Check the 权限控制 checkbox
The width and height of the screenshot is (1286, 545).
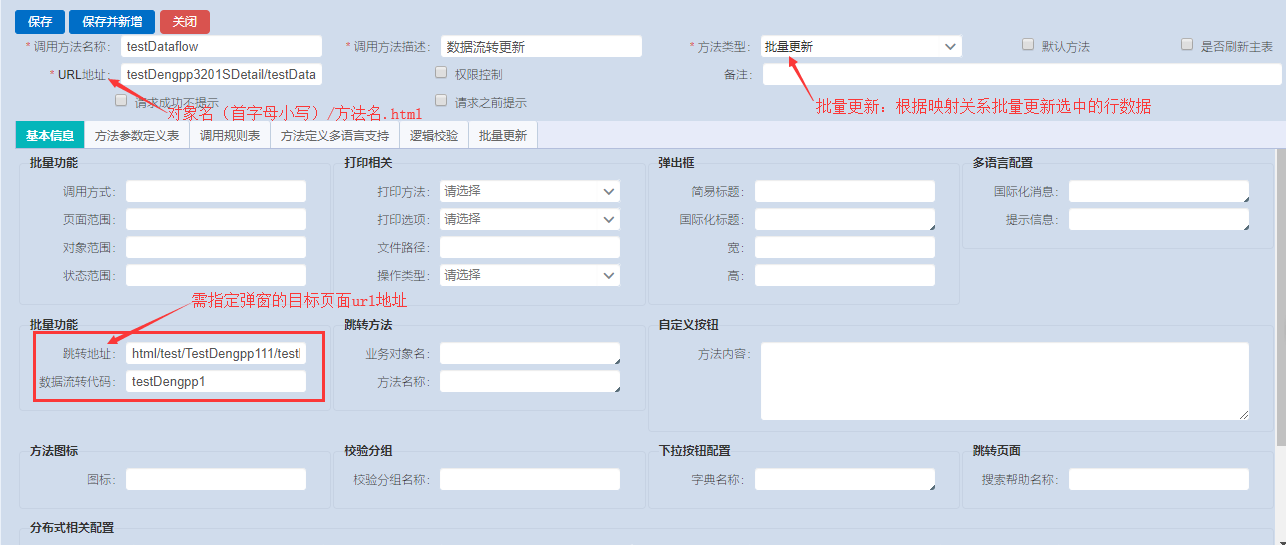point(441,72)
